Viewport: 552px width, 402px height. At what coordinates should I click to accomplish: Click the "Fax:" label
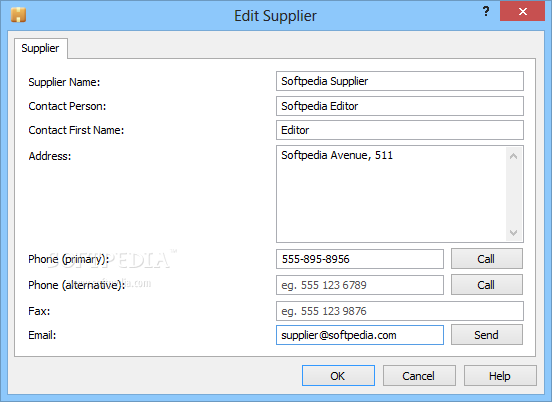point(39,311)
